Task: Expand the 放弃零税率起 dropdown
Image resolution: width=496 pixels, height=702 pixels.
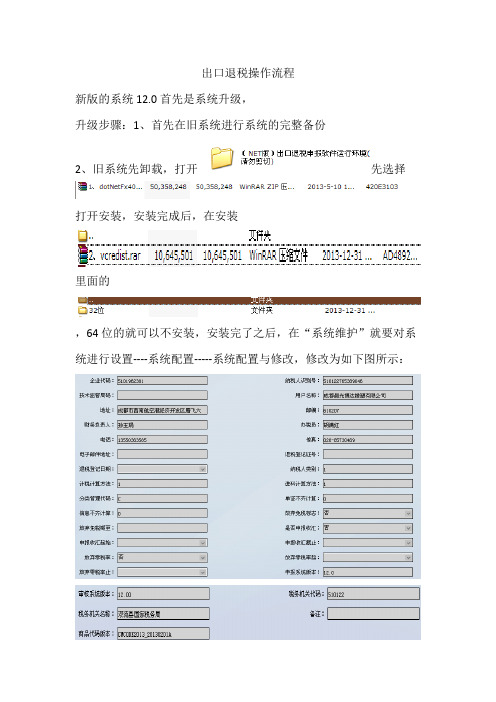Action: [408, 557]
